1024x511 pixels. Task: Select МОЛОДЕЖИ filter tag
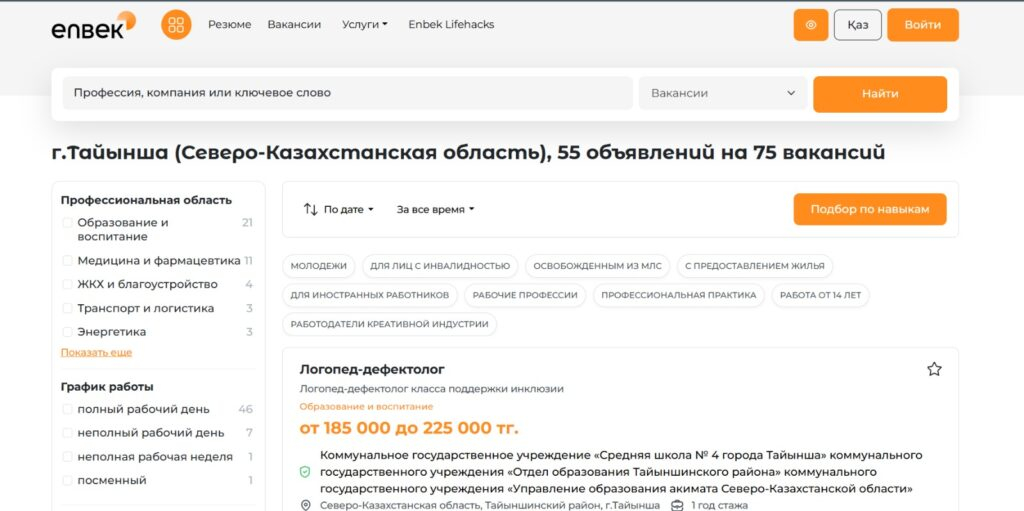tap(319, 266)
